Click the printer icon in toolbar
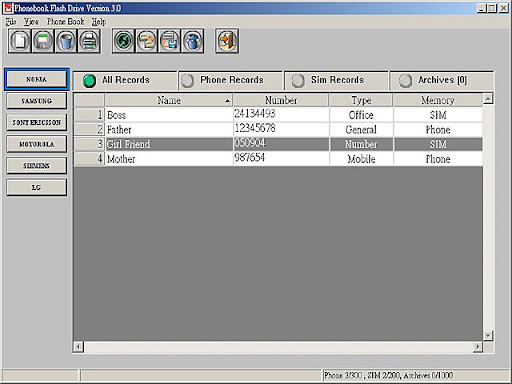Screen dimensions: 512x384 click(x=89, y=41)
